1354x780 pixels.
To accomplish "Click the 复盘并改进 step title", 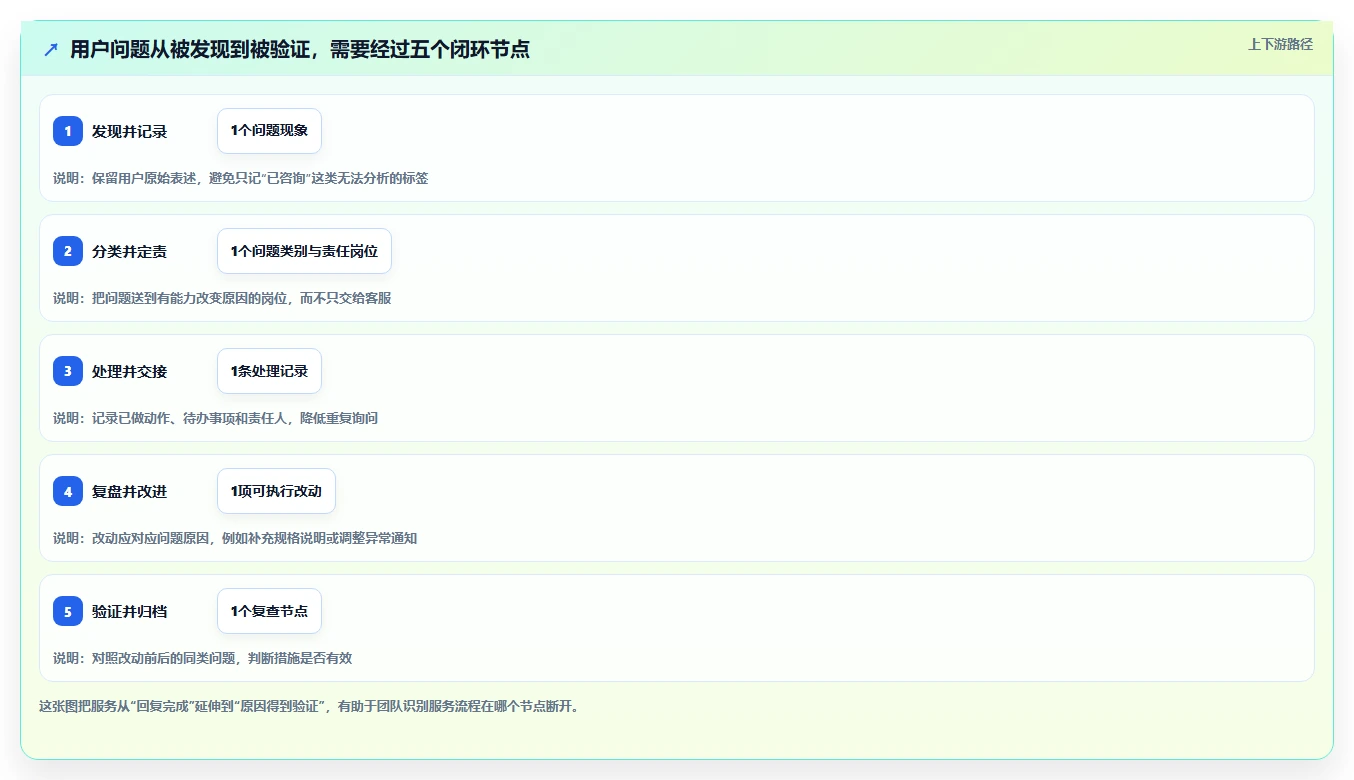I will [129, 491].
